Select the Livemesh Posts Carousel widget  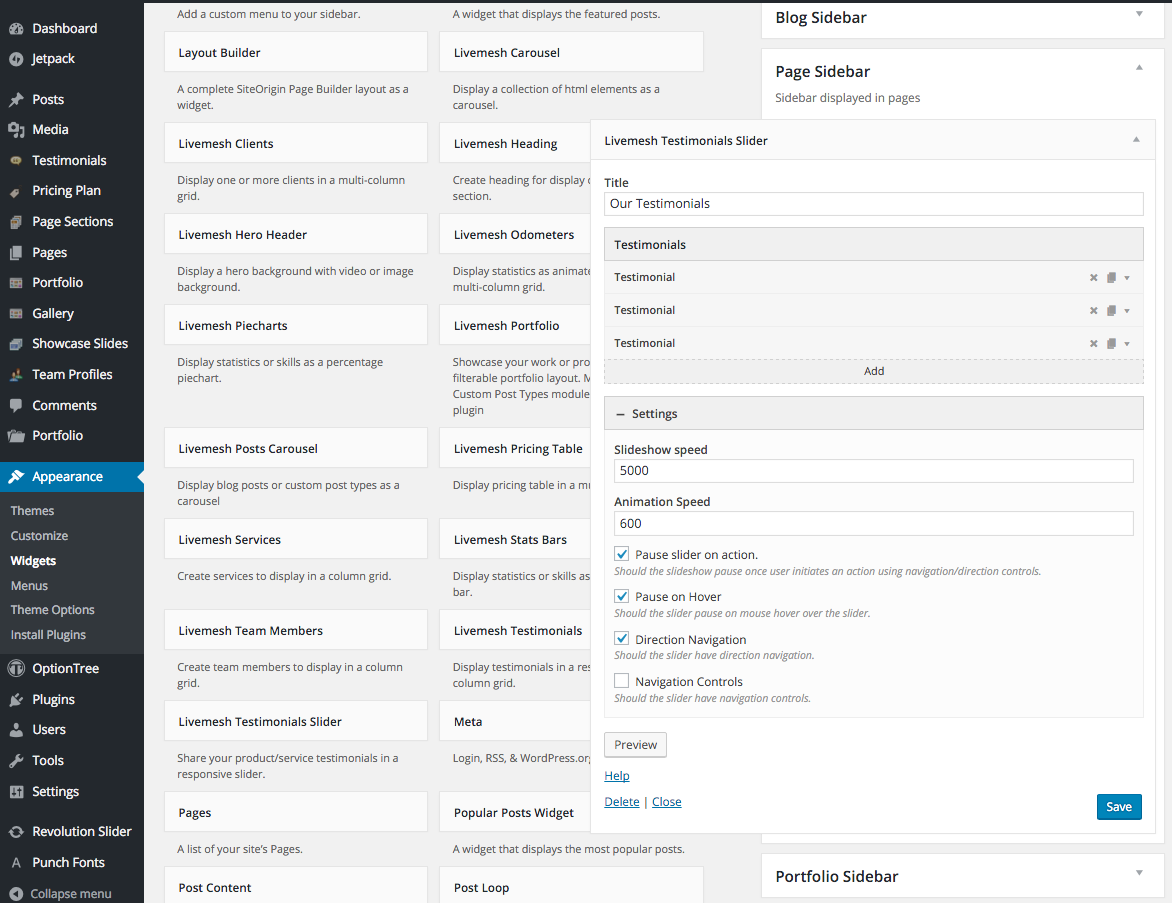click(296, 449)
